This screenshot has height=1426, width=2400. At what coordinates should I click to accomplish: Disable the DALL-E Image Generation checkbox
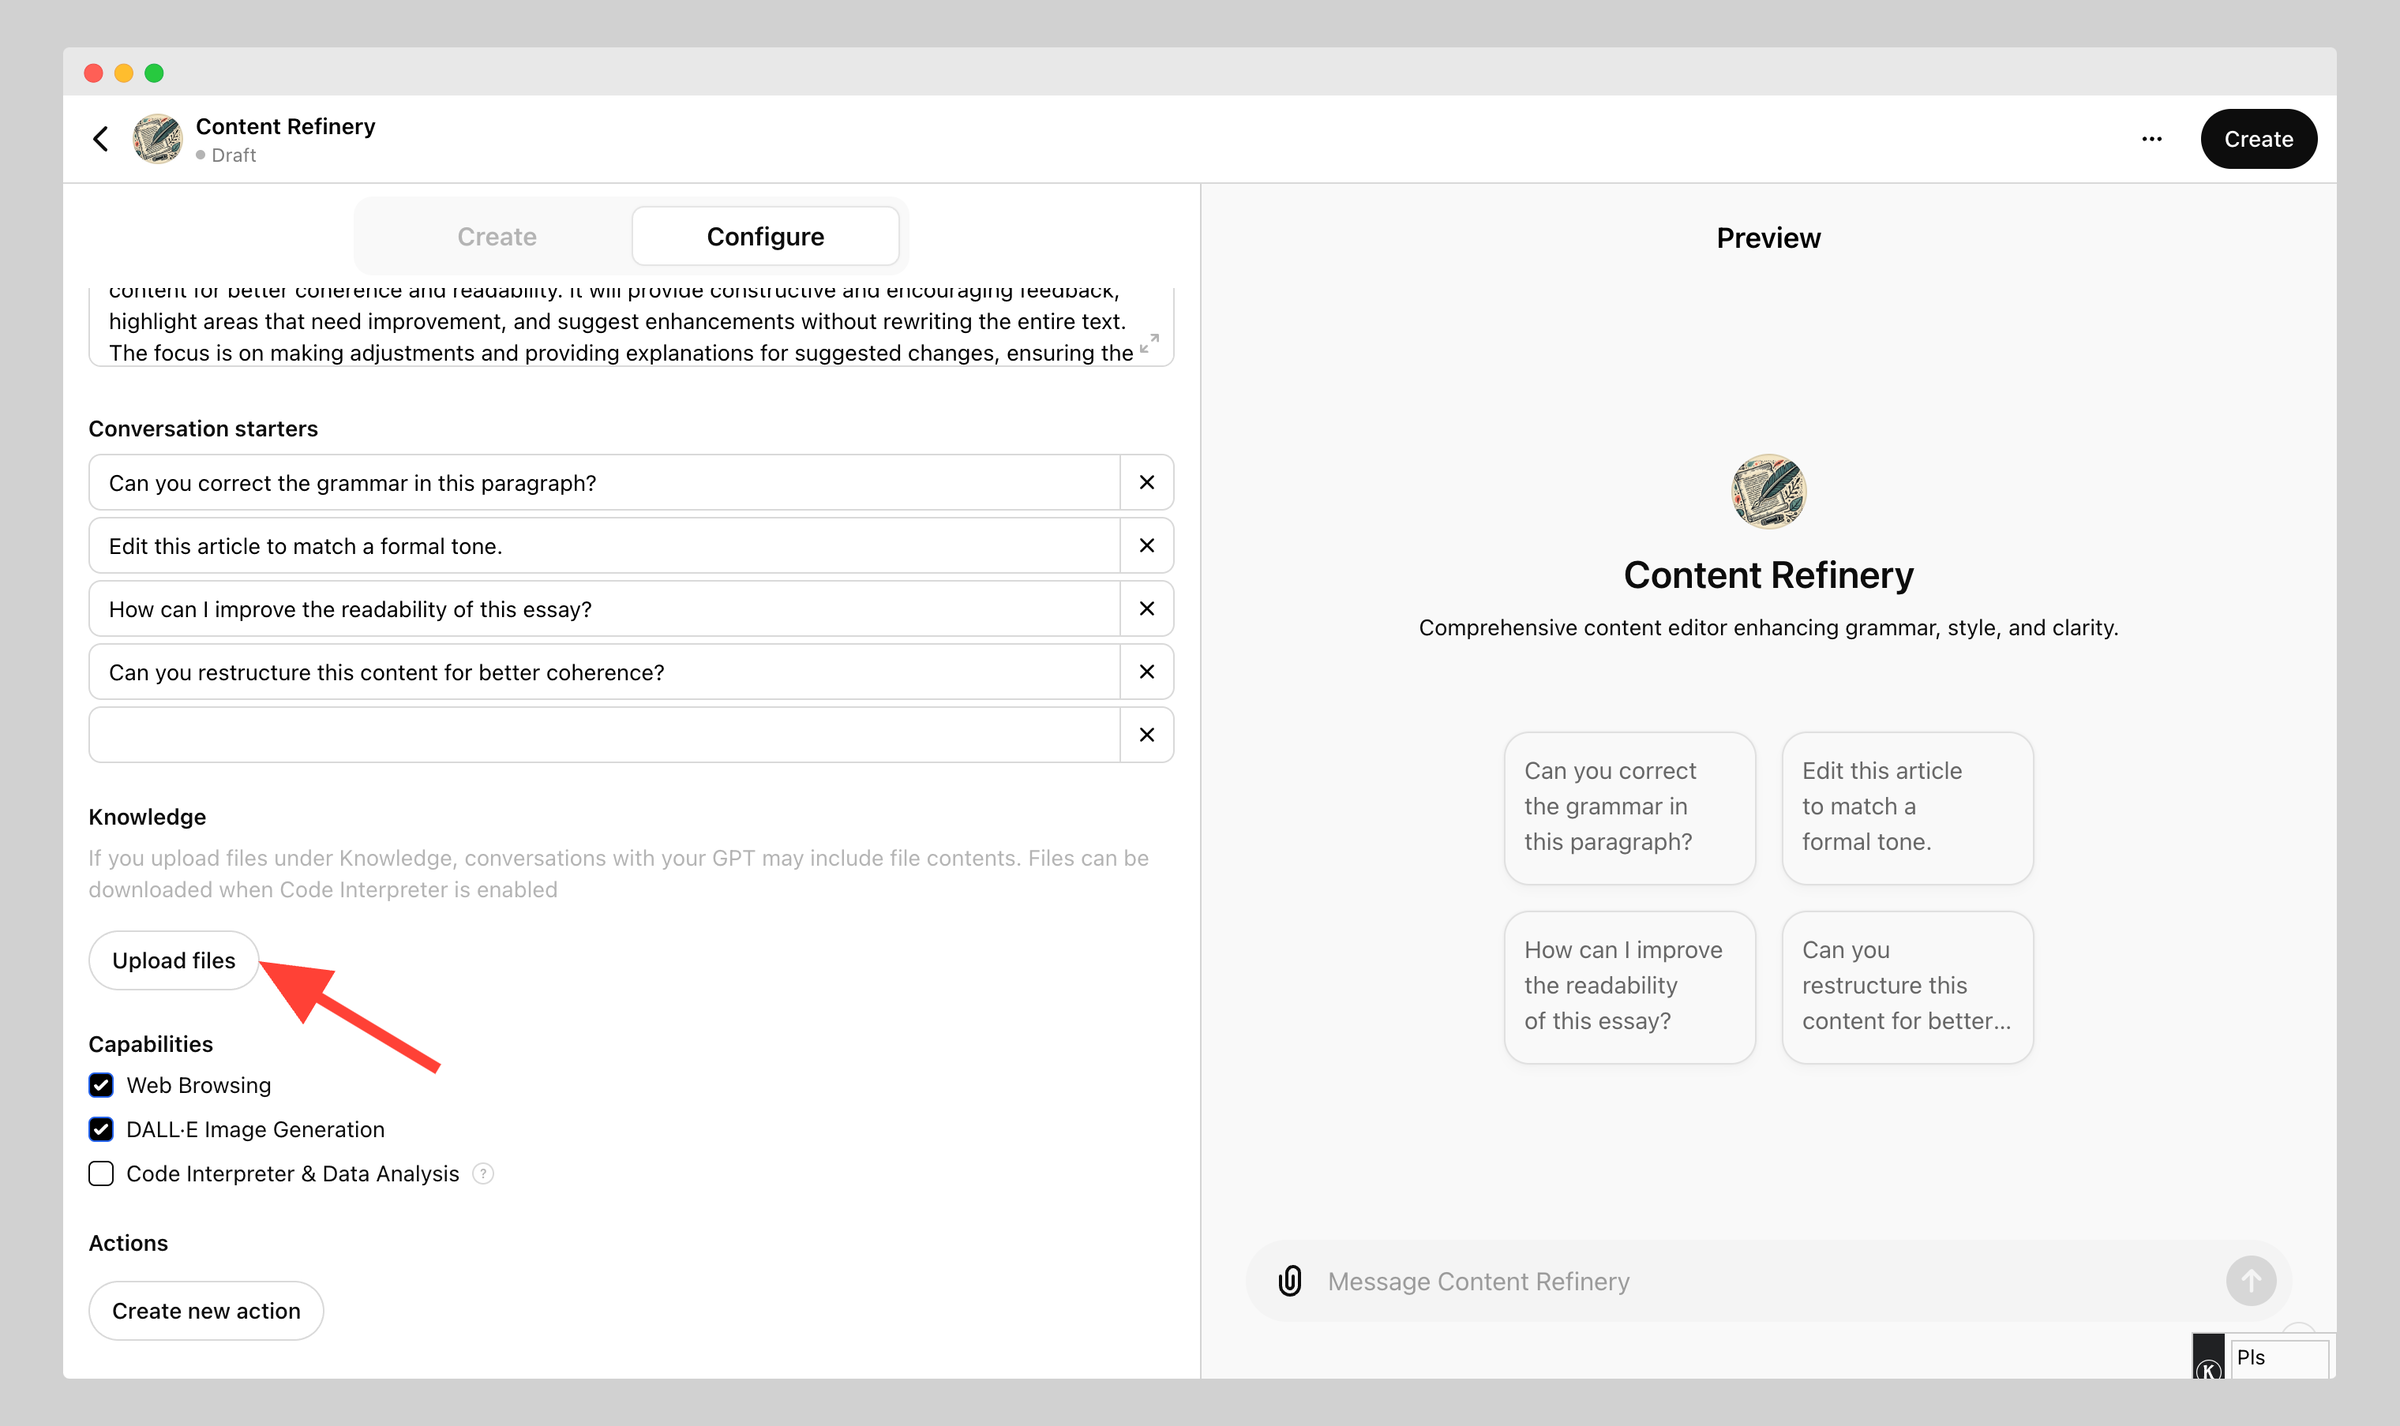102,1129
